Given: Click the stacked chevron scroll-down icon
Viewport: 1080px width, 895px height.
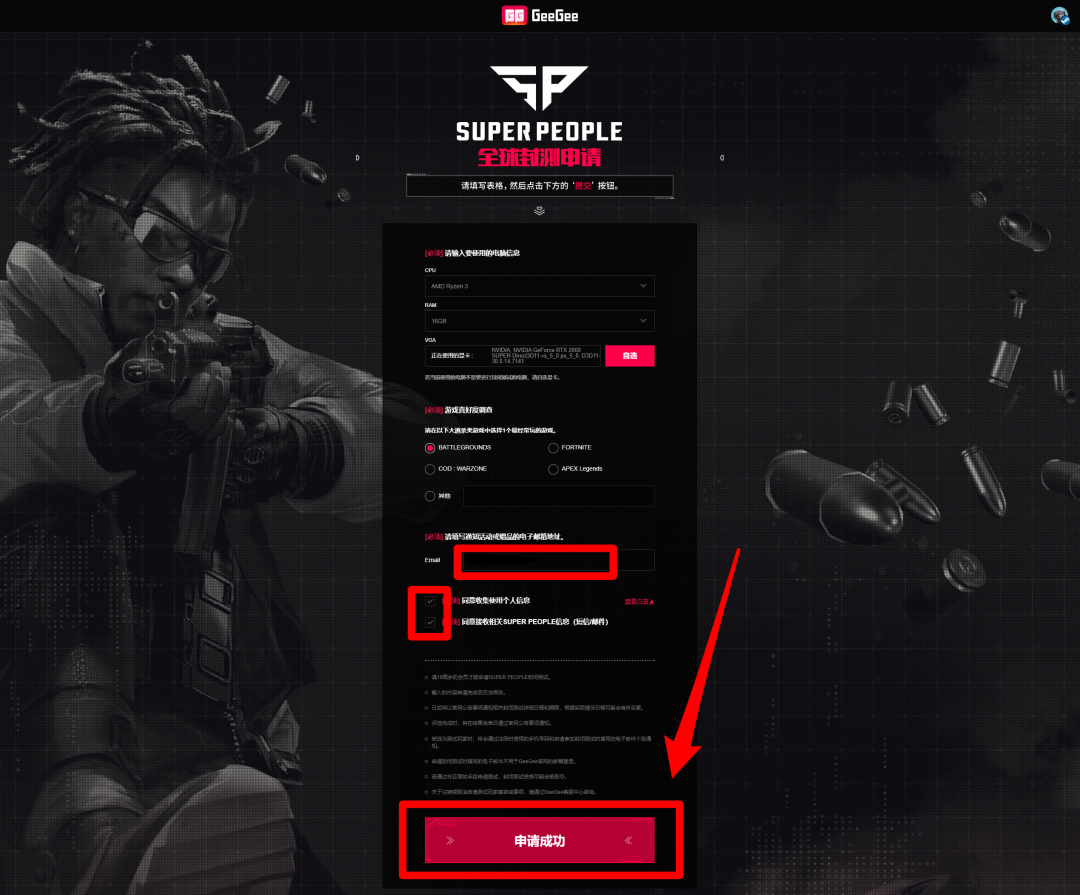Looking at the screenshot, I should pyautogui.click(x=539, y=210).
